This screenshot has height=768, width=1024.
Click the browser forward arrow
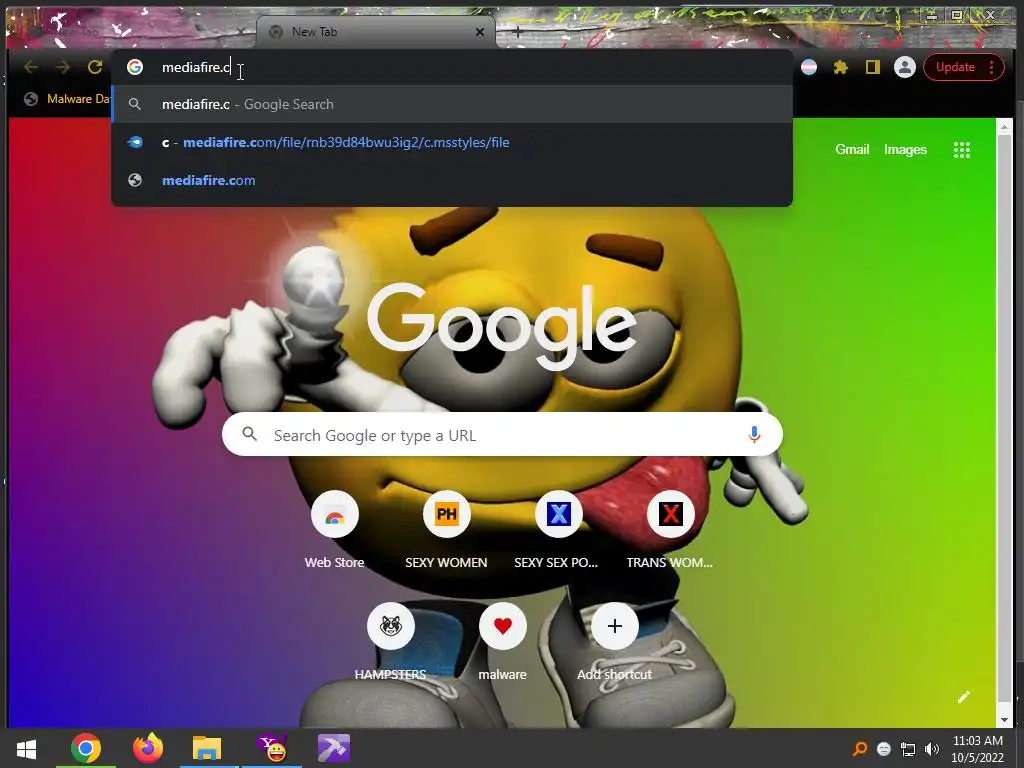coord(63,67)
